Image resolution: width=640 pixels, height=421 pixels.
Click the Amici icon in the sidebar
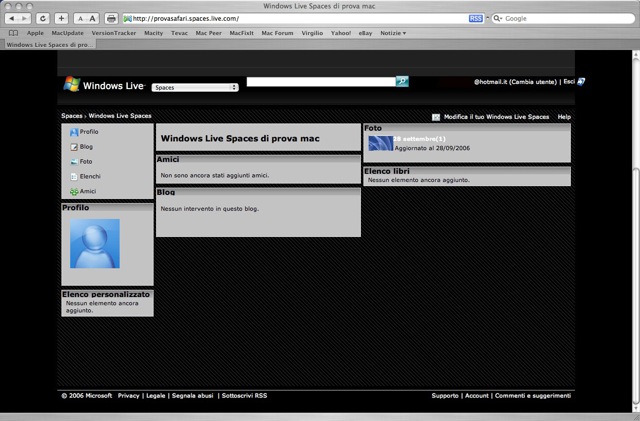pyautogui.click(x=74, y=192)
